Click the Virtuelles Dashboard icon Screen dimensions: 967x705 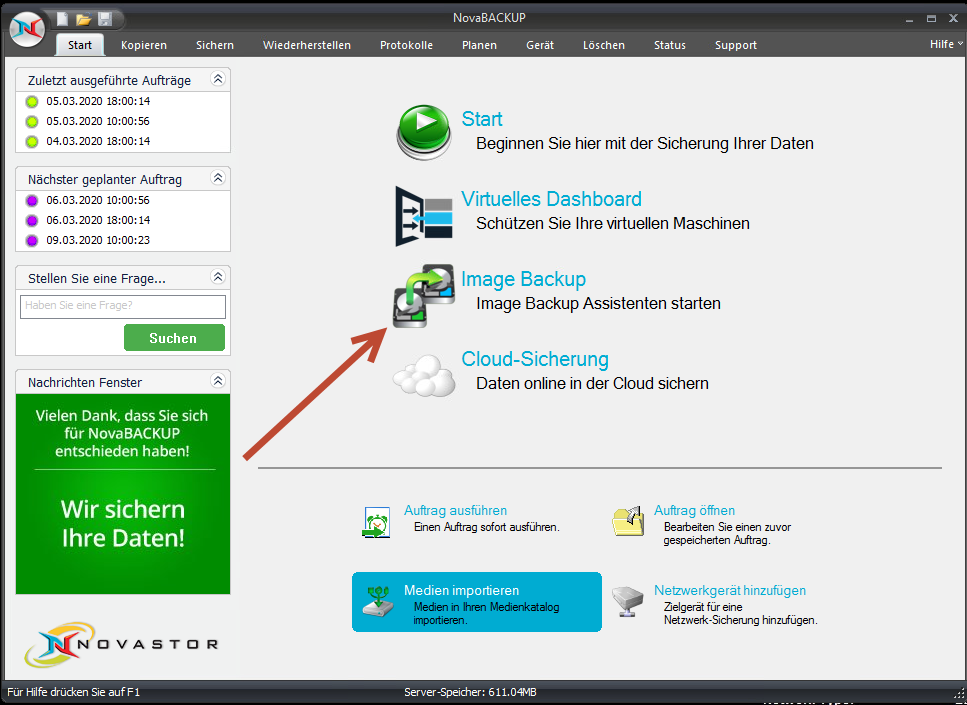[x=424, y=216]
